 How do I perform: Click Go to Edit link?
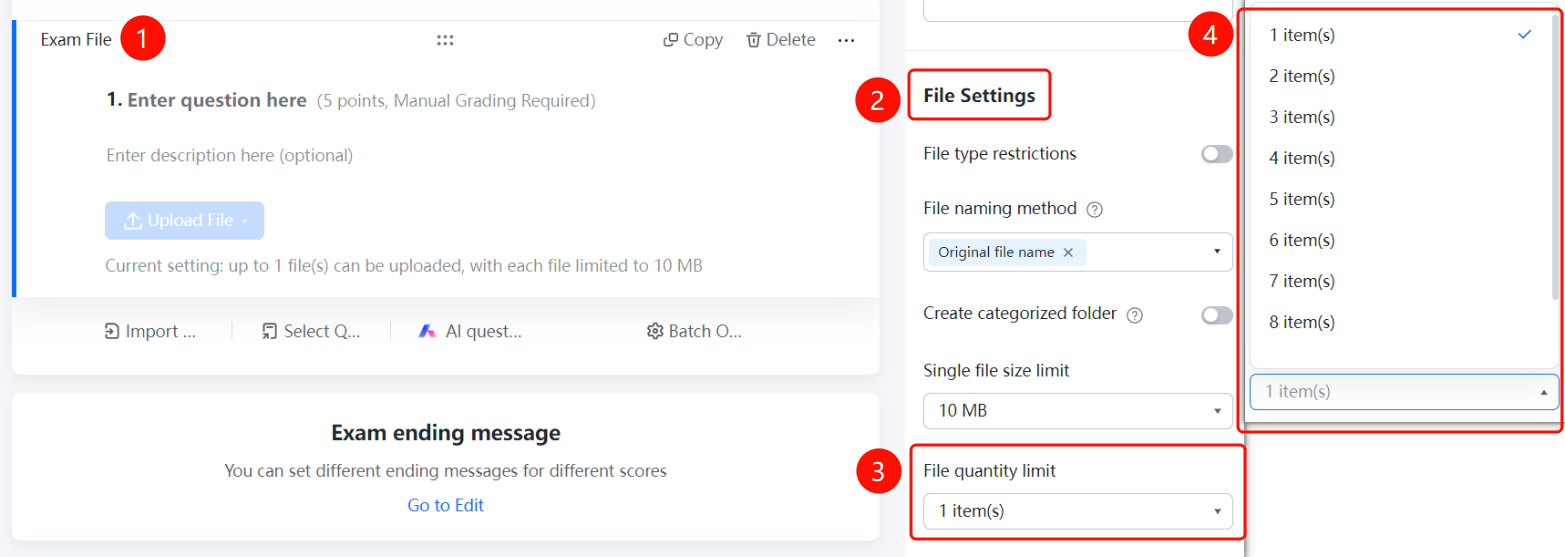[x=445, y=505]
